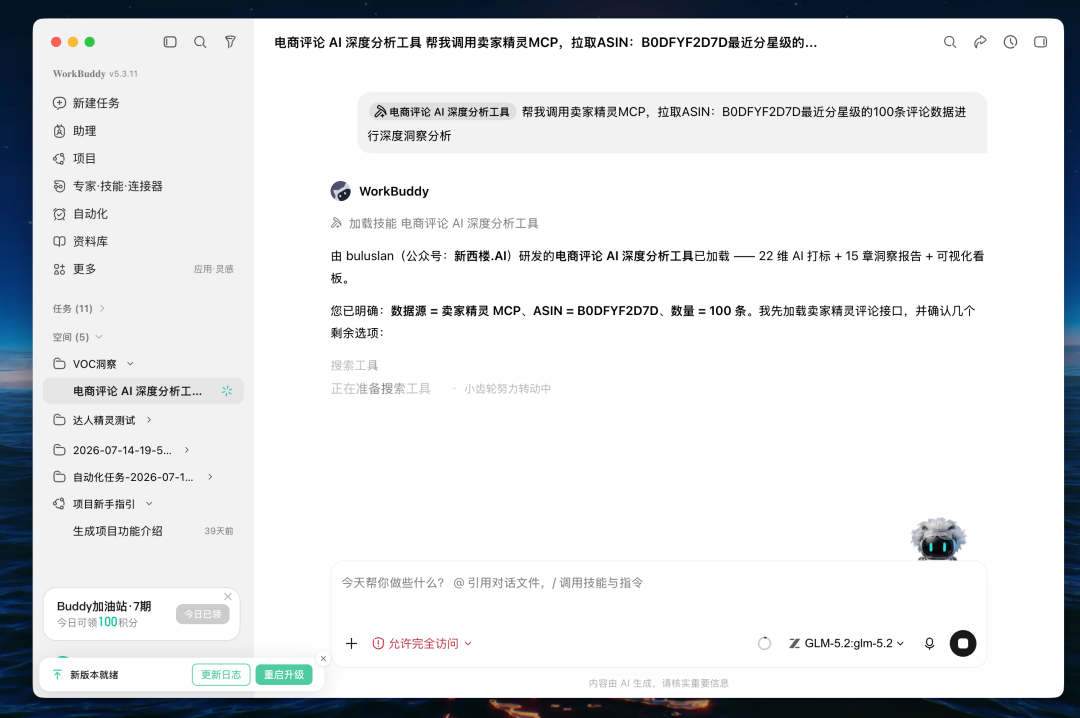Click the 电商评论 AI 深度分析工具 skill tag
This screenshot has width=1080, height=718.
point(442,112)
